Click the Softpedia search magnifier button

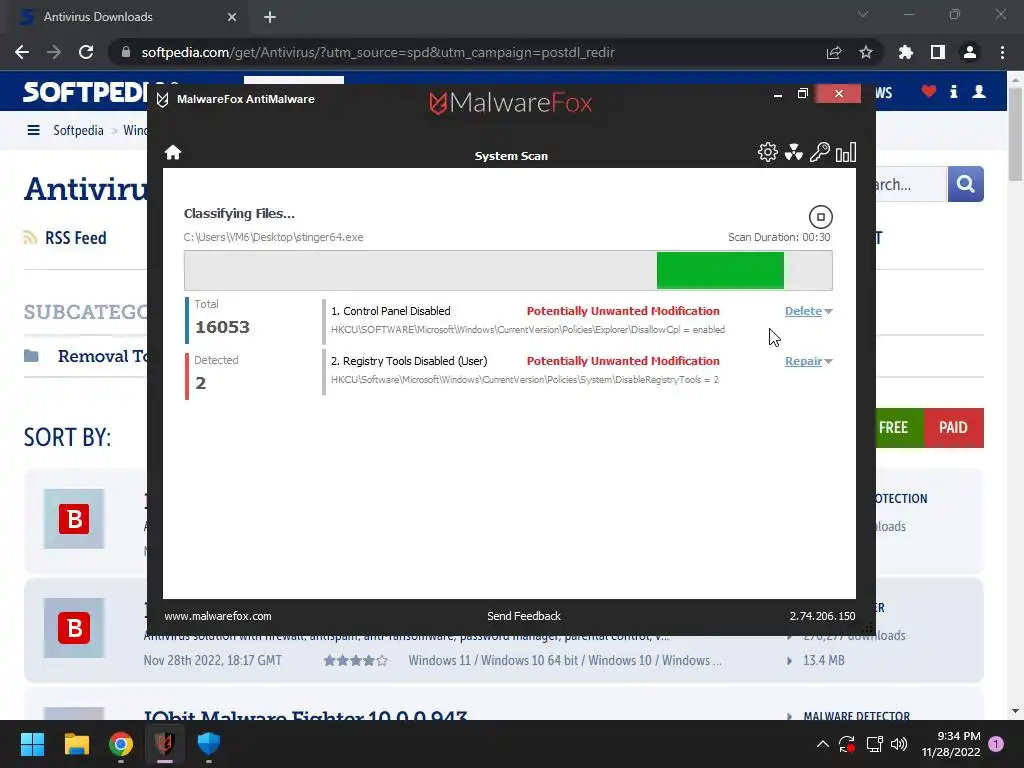tap(965, 184)
